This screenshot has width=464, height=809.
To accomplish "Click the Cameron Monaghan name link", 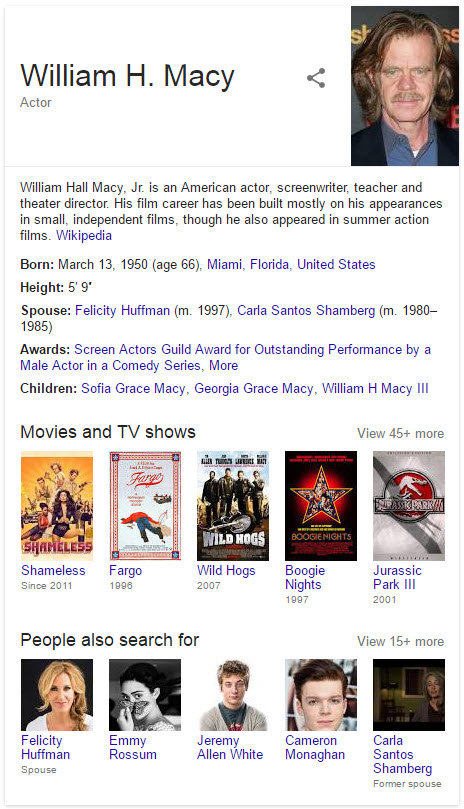I will [315, 747].
